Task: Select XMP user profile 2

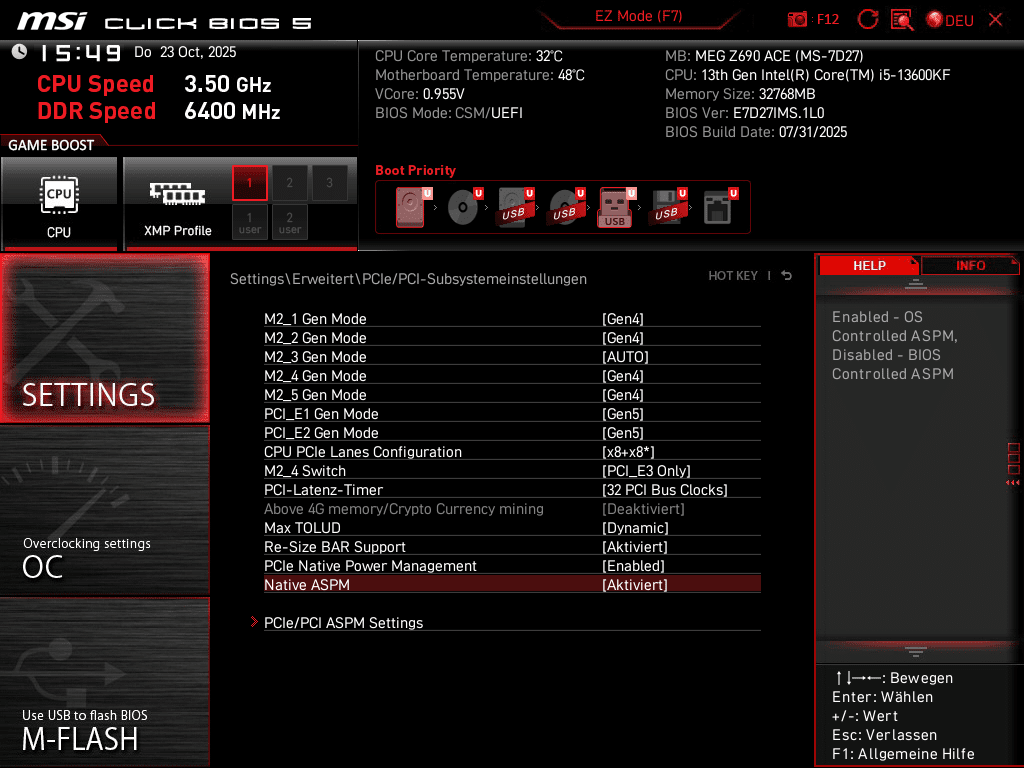Action: [x=289, y=222]
